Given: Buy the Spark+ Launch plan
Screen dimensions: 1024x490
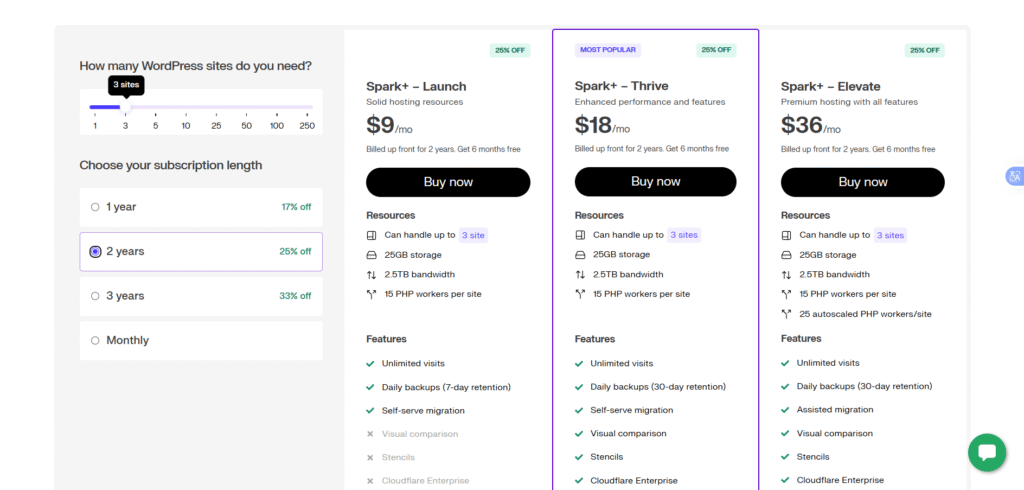Looking at the screenshot, I should [x=448, y=182].
